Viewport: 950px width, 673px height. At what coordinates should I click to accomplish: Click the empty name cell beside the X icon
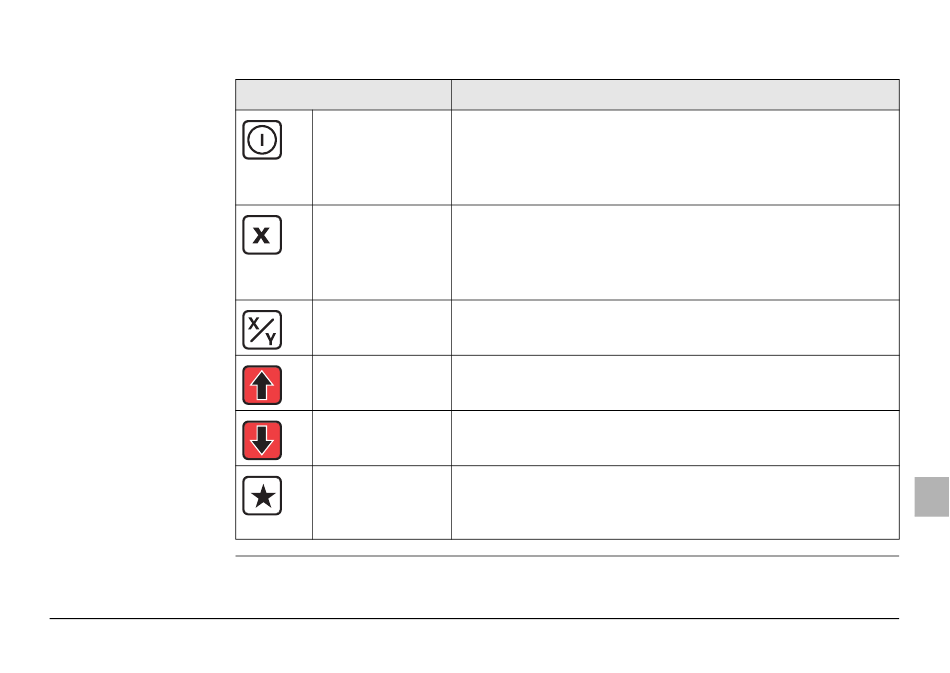pyautogui.click(x=382, y=253)
